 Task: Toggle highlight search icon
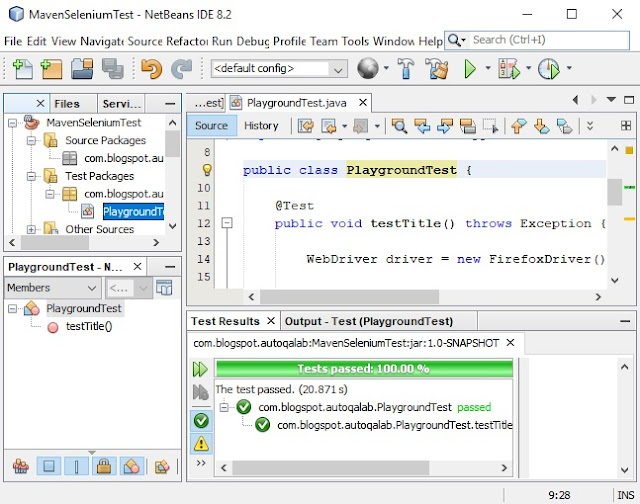[468, 126]
